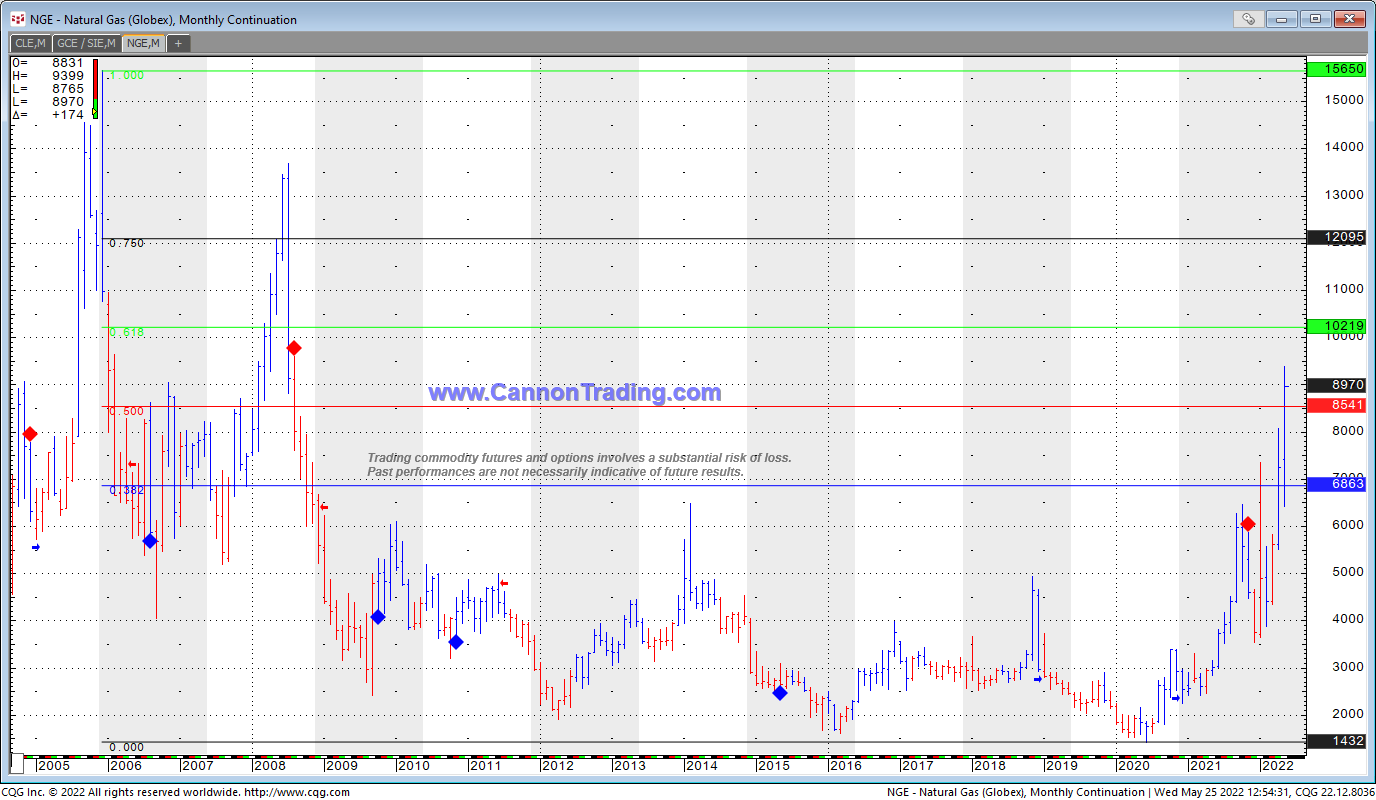Click the blue diamond marker in 2015
The height and width of the screenshot is (800, 1376).
pyautogui.click(x=780, y=693)
